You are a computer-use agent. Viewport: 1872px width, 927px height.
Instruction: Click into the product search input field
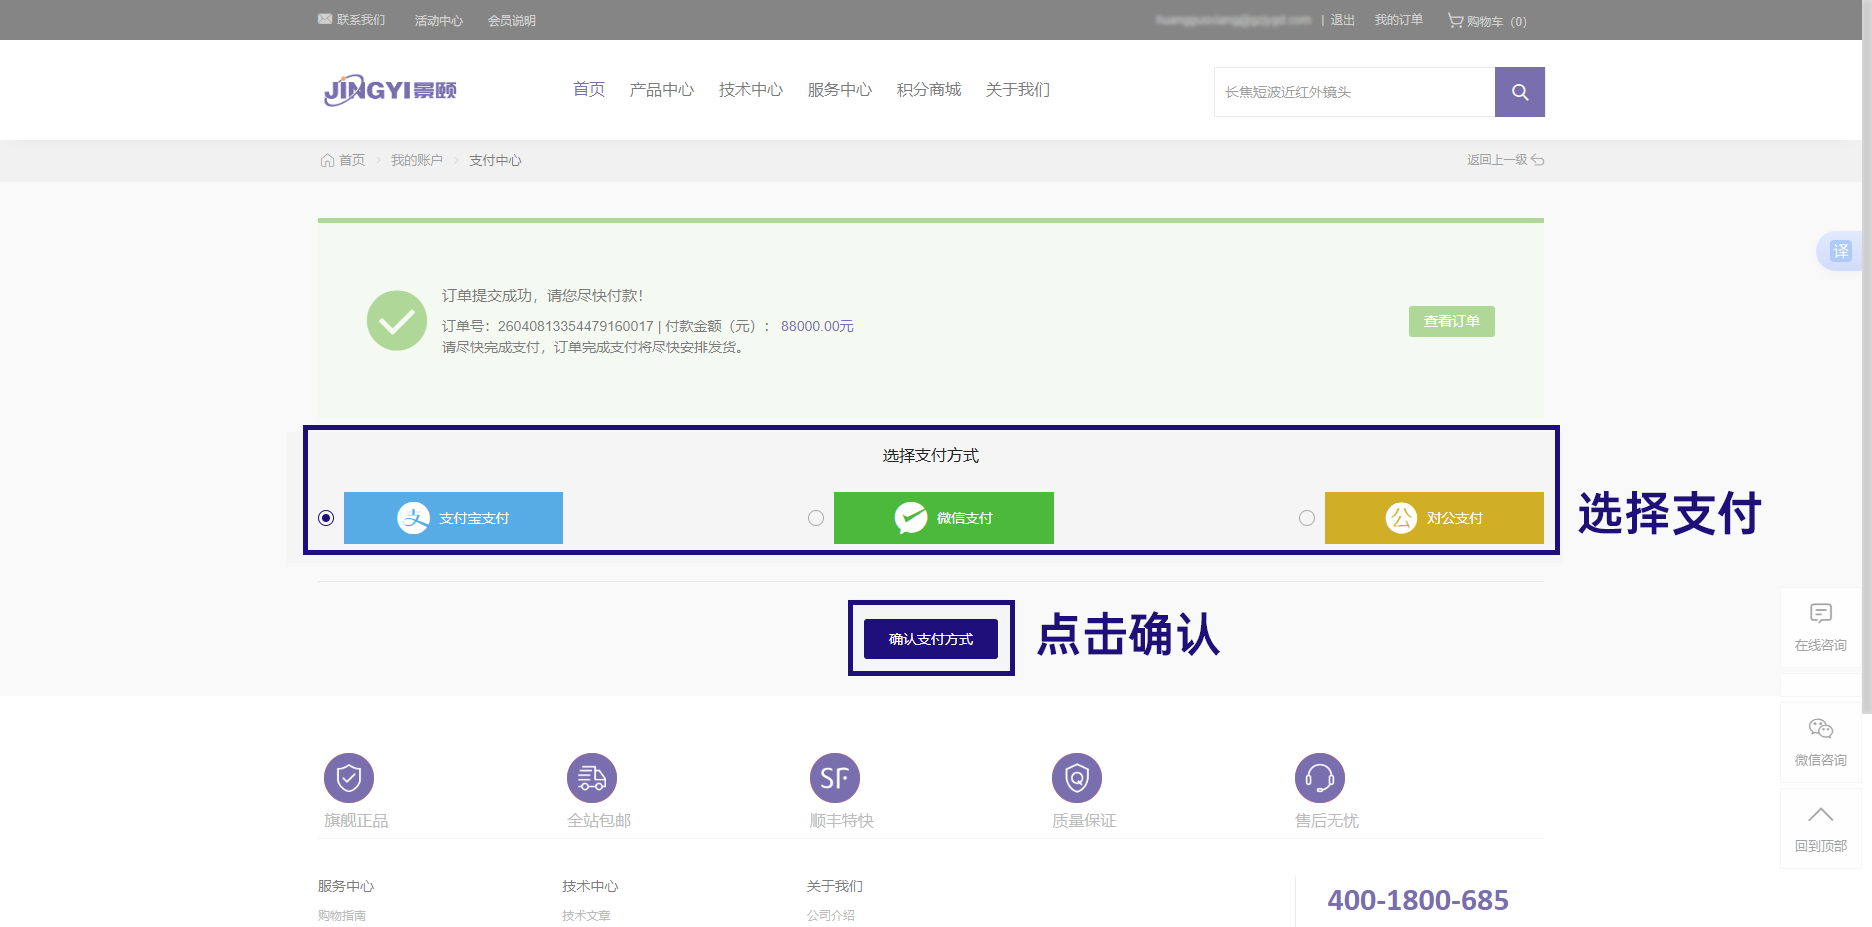coord(1353,92)
